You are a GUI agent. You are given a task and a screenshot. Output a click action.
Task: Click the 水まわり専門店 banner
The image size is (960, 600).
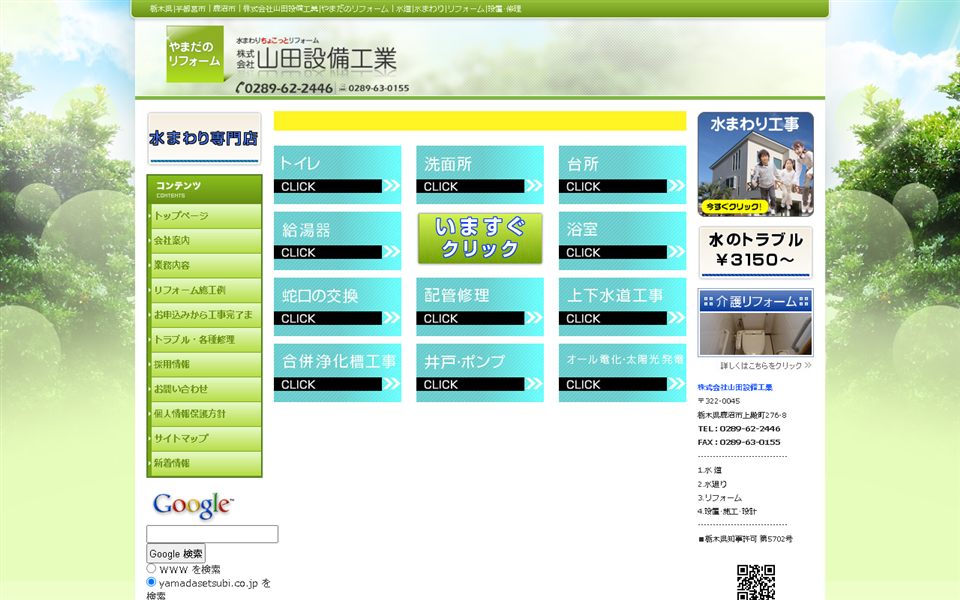[x=204, y=138]
